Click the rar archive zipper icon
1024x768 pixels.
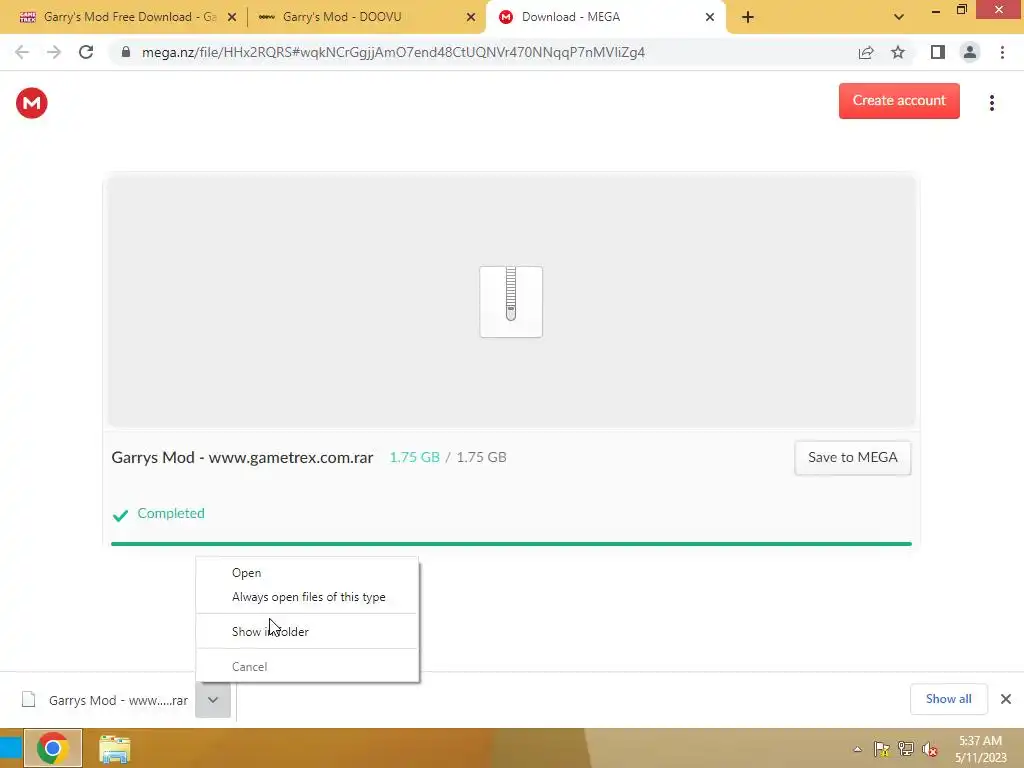pos(511,302)
